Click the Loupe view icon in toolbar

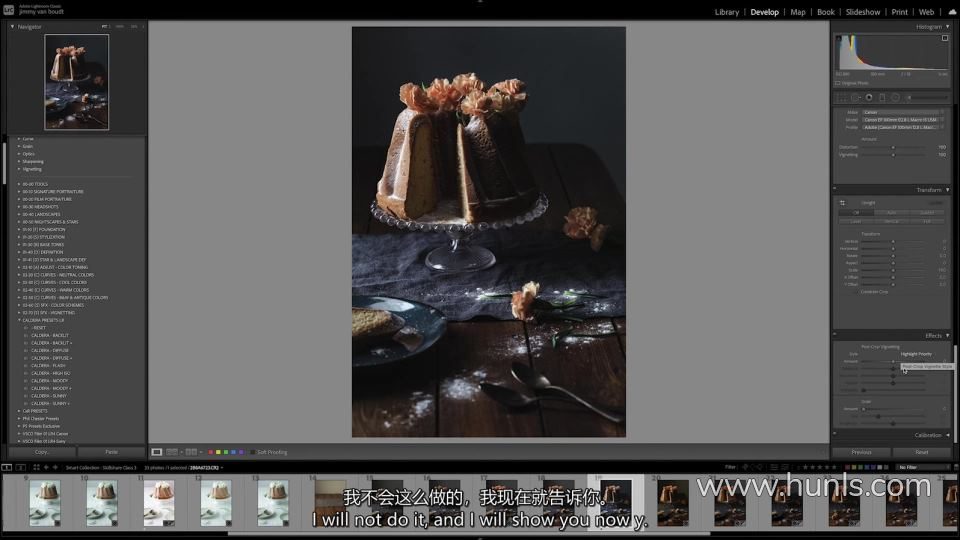[157, 452]
